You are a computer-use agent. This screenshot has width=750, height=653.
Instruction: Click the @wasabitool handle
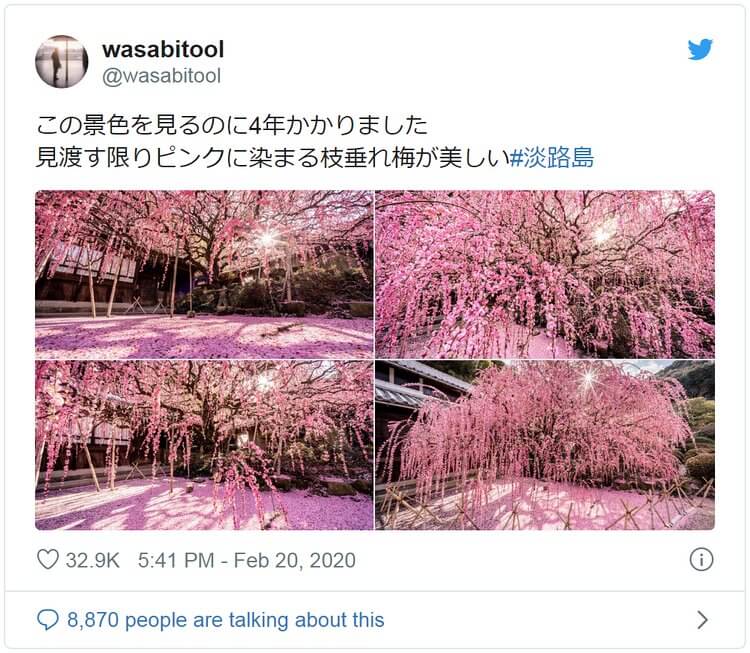tap(162, 76)
